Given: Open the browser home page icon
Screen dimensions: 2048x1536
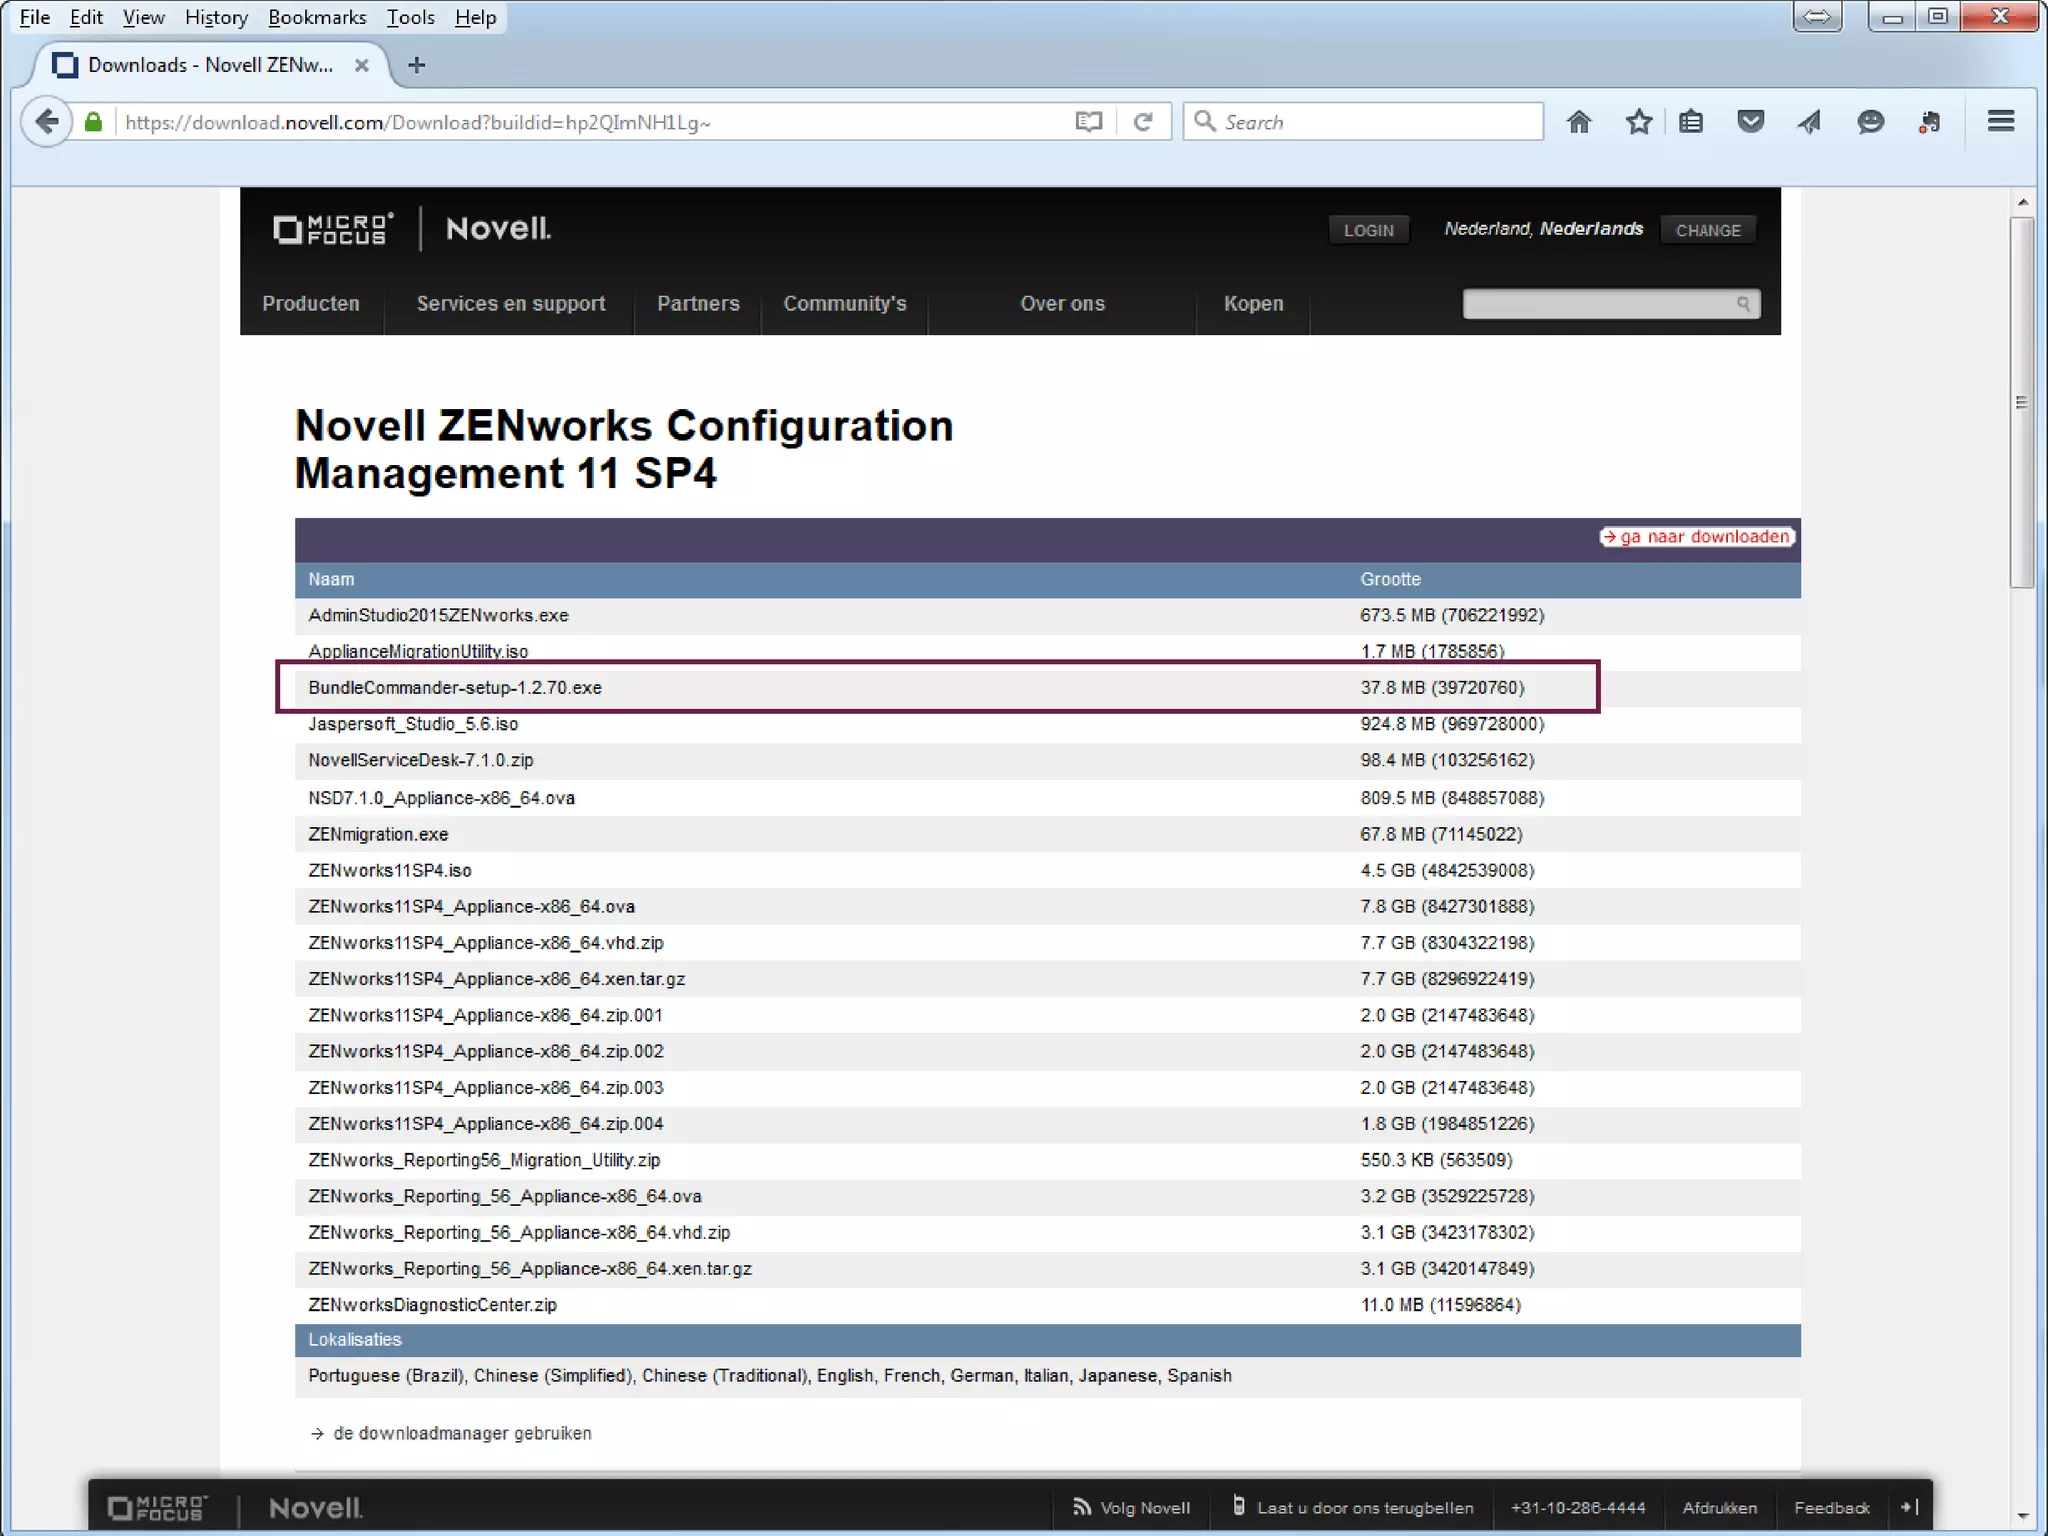Looking at the screenshot, I should click(x=1579, y=122).
